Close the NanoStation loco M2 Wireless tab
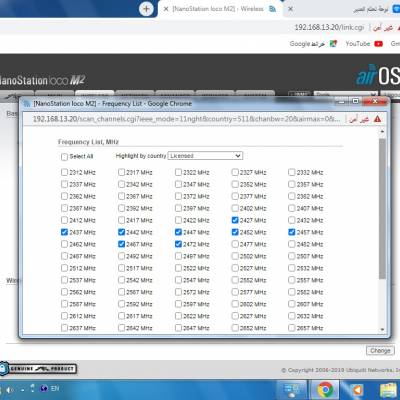Image resolution: width=400 pixels, height=400 pixels. click(x=166, y=9)
